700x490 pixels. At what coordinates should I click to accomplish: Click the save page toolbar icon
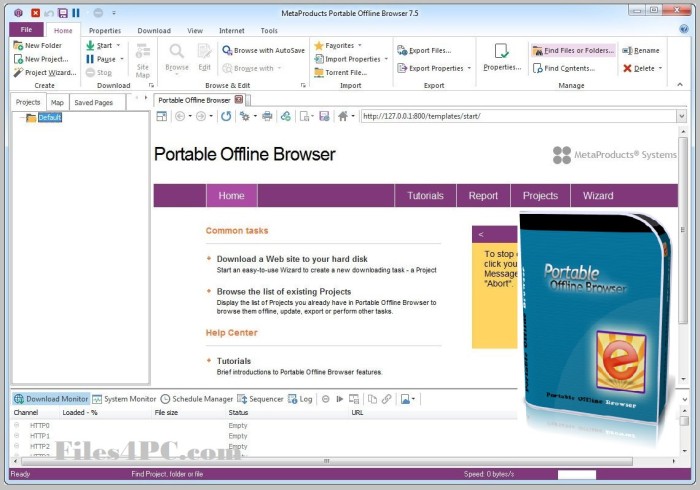click(324, 116)
